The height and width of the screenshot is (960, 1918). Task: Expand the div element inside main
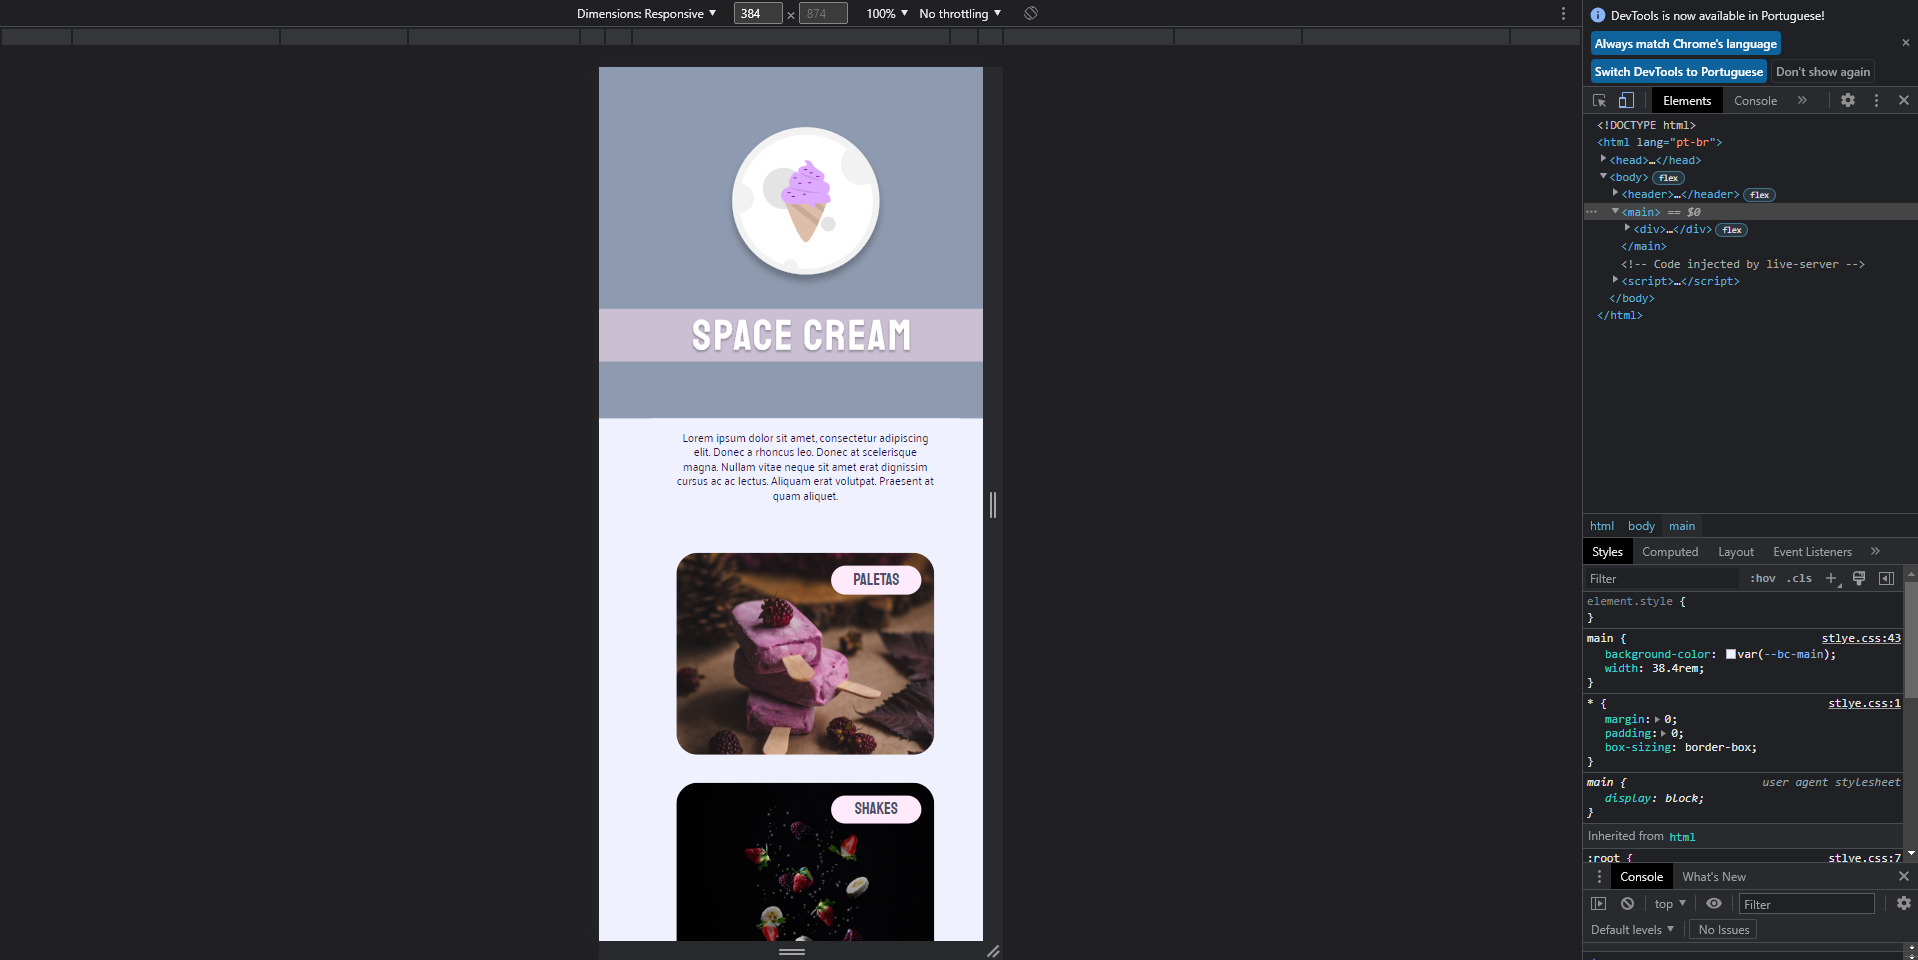(x=1627, y=228)
